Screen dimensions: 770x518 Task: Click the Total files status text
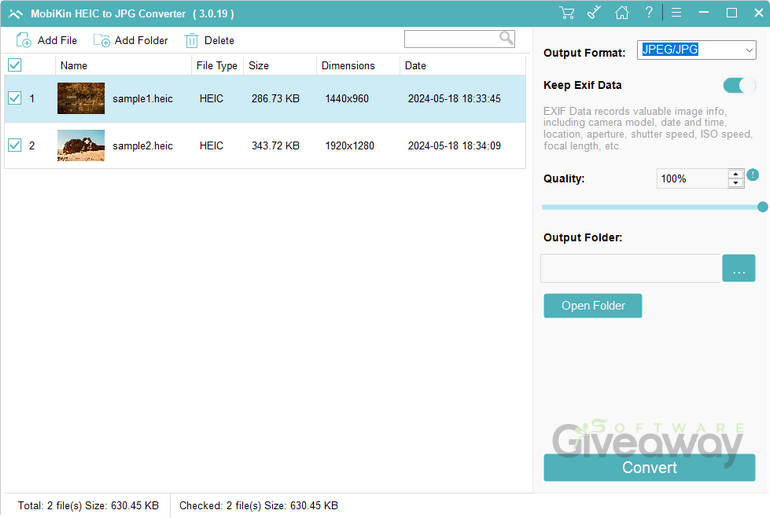88,505
